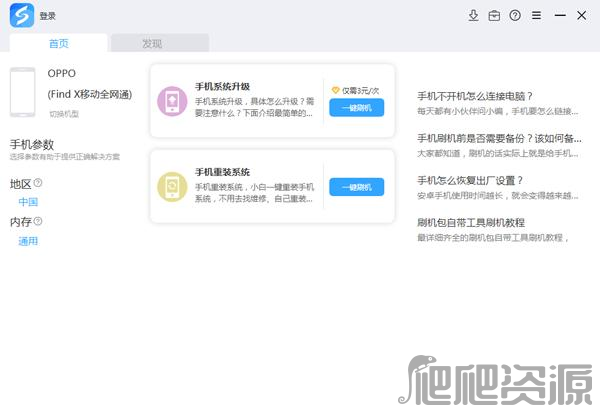The image size is (600, 416).
Task: Click the pink system upgrade icon
Action: [x=172, y=101]
